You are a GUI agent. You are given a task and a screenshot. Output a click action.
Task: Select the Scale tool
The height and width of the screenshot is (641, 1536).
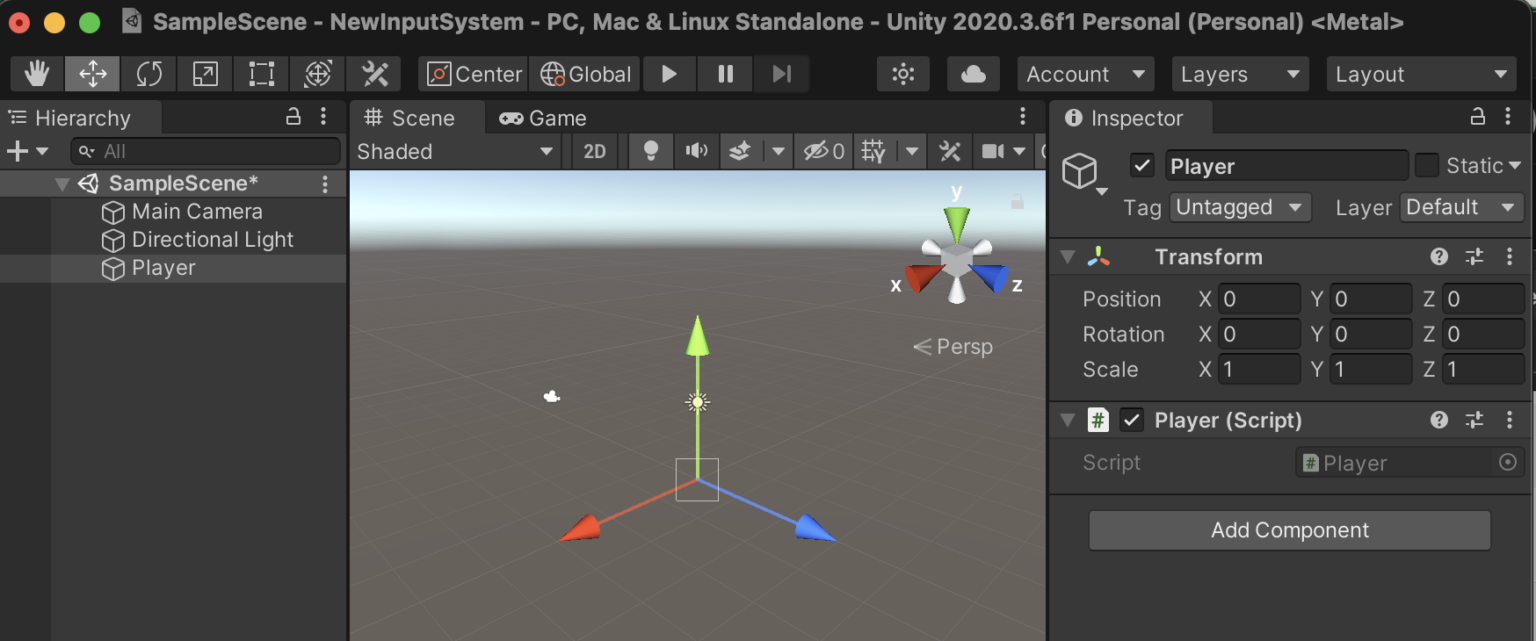point(203,73)
